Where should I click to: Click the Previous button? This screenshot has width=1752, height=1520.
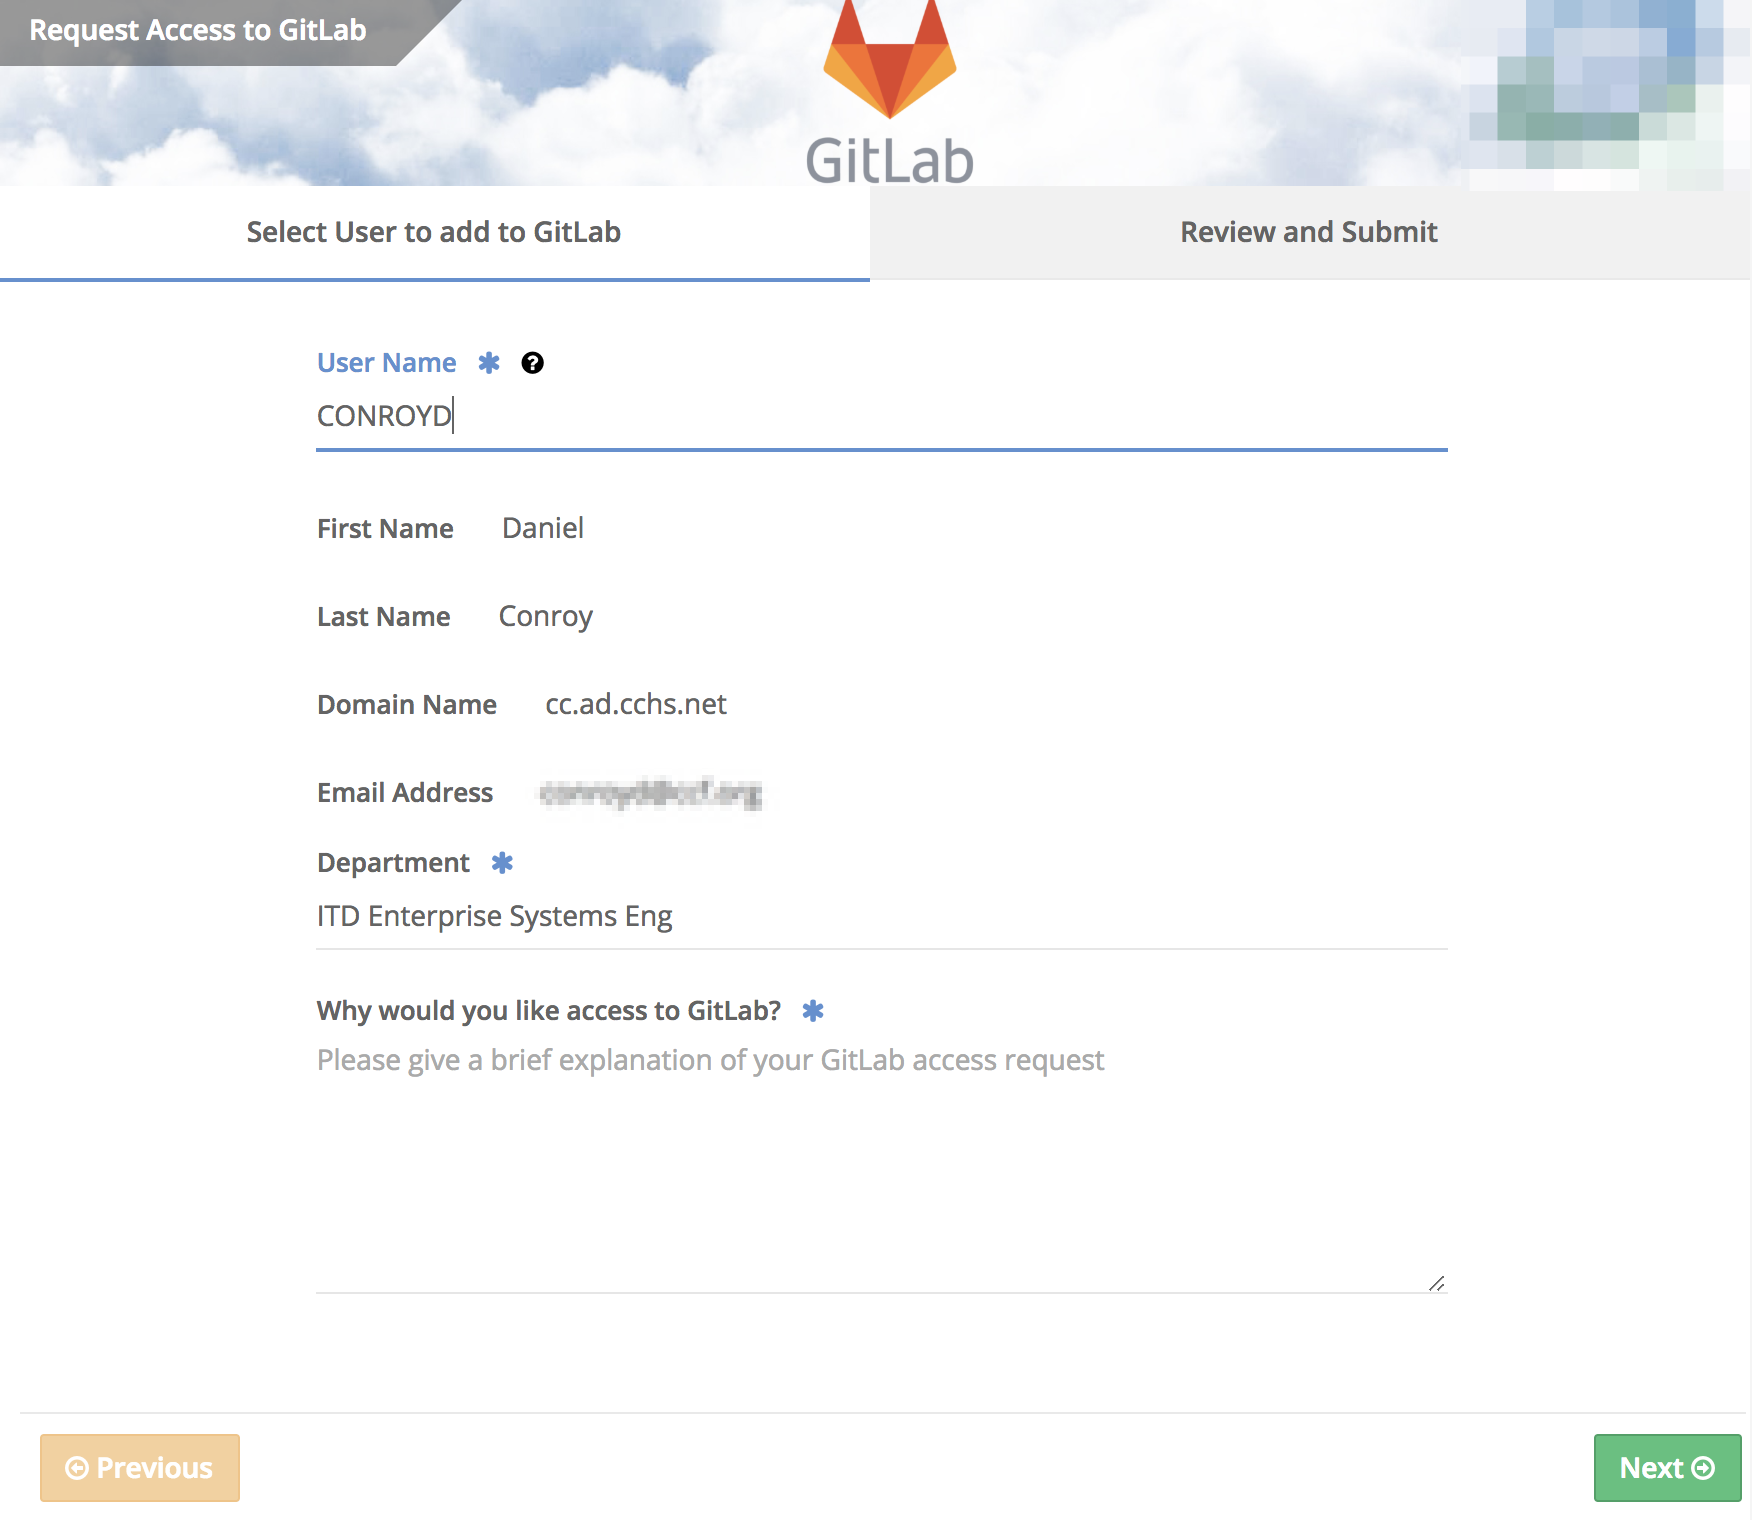(140, 1467)
